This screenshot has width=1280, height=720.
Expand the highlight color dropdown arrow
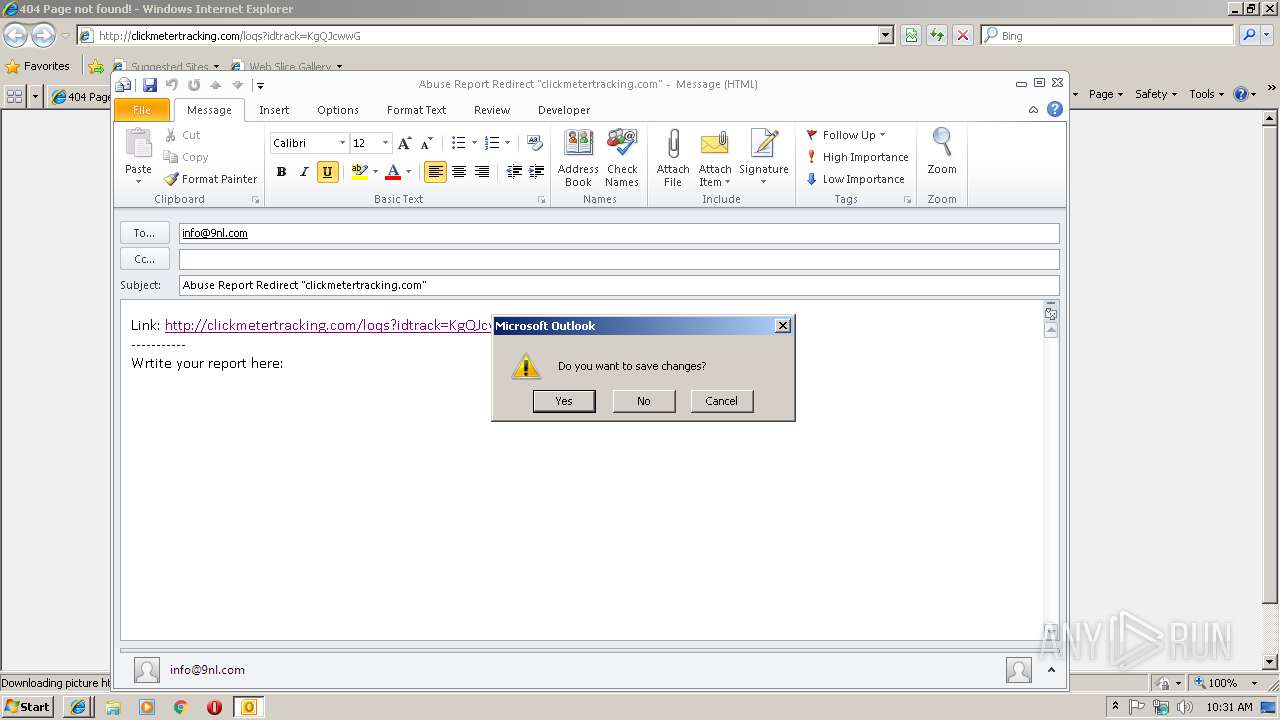(375, 172)
